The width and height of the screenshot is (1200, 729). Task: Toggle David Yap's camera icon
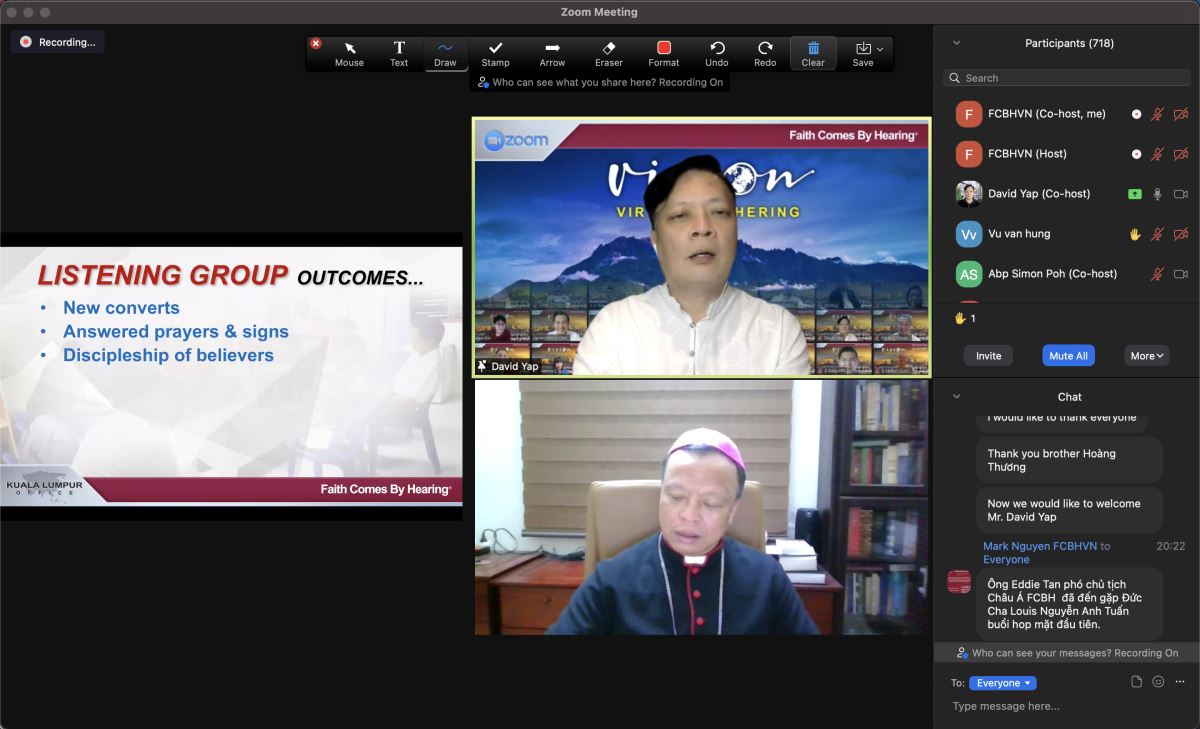pyautogui.click(x=1181, y=194)
